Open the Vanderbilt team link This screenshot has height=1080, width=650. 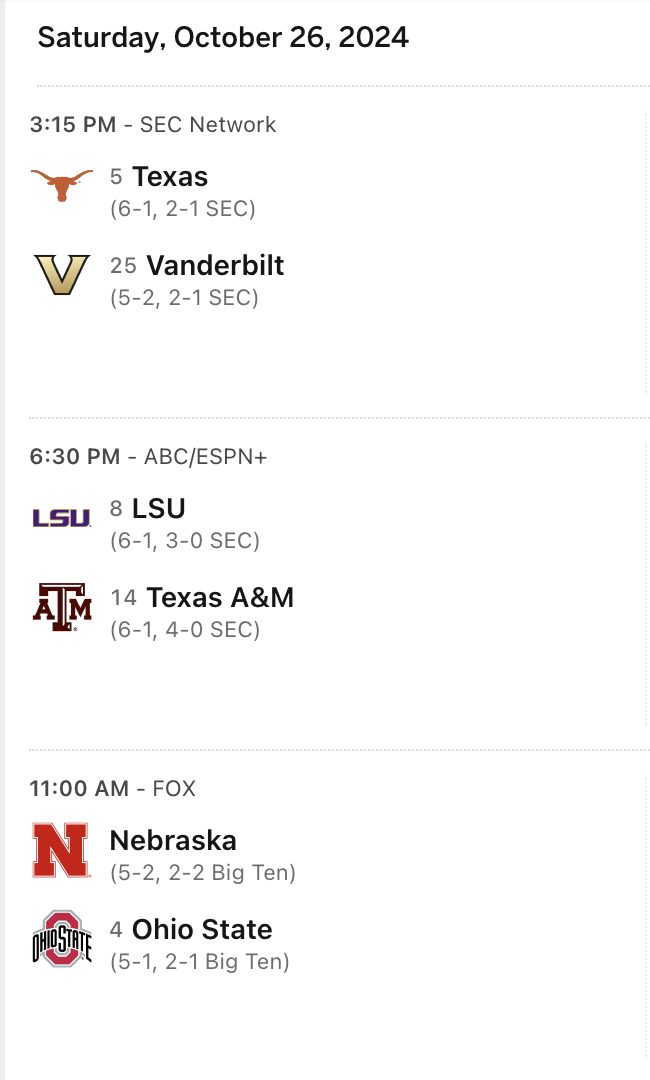tap(215, 265)
